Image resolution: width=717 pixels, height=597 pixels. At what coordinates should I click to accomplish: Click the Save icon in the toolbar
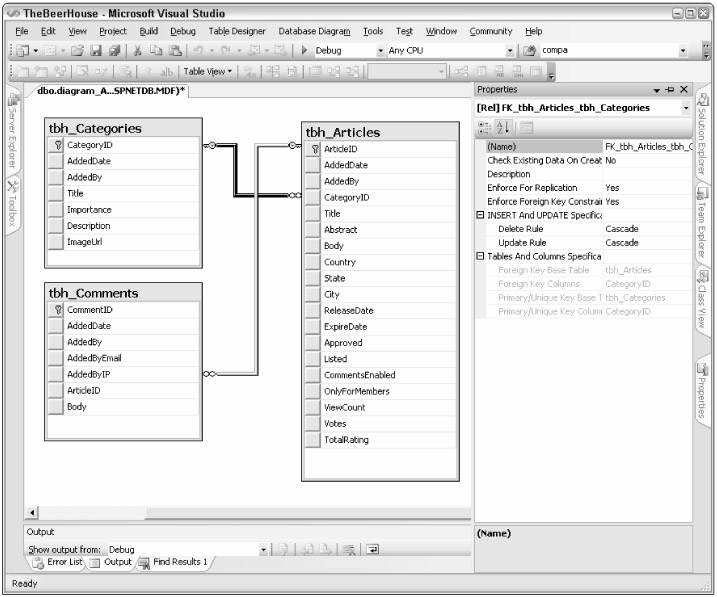point(95,50)
